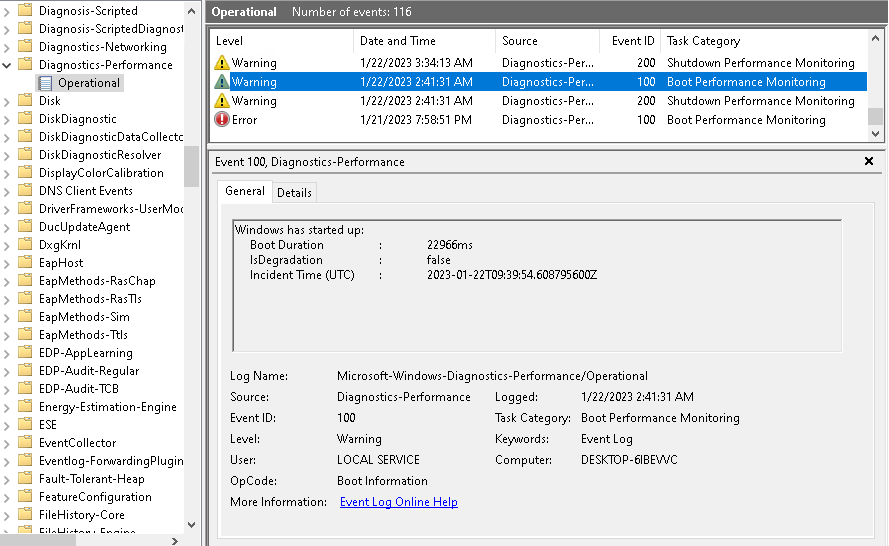Click the DisplayColorCalibration folder icon

pyautogui.click(x=25, y=172)
